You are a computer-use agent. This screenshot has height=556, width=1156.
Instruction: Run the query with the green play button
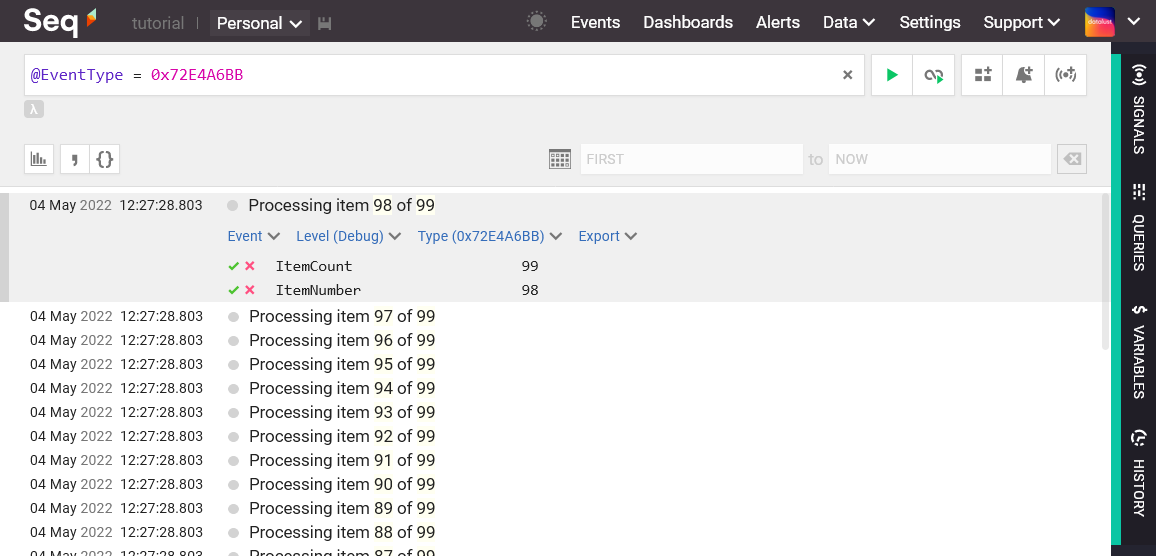pyautogui.click(x=892, y=74)
